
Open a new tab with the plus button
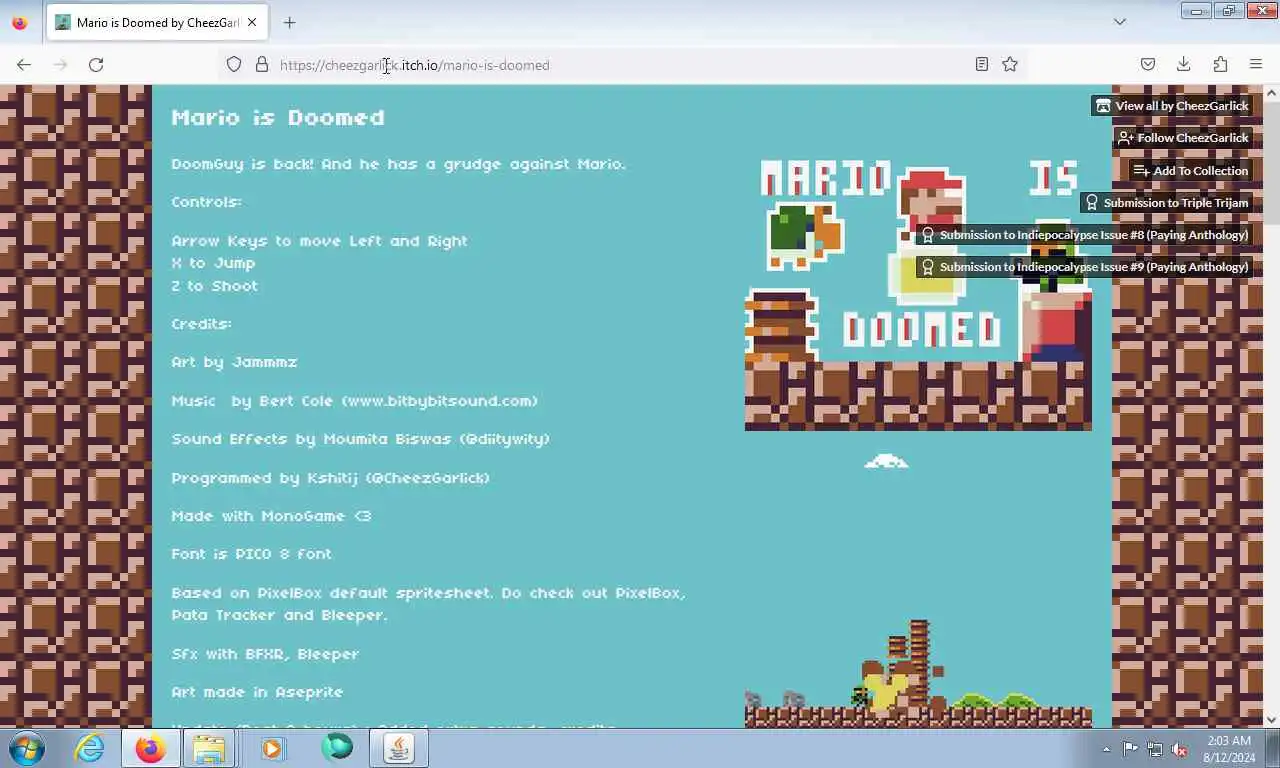click(289, 22)
